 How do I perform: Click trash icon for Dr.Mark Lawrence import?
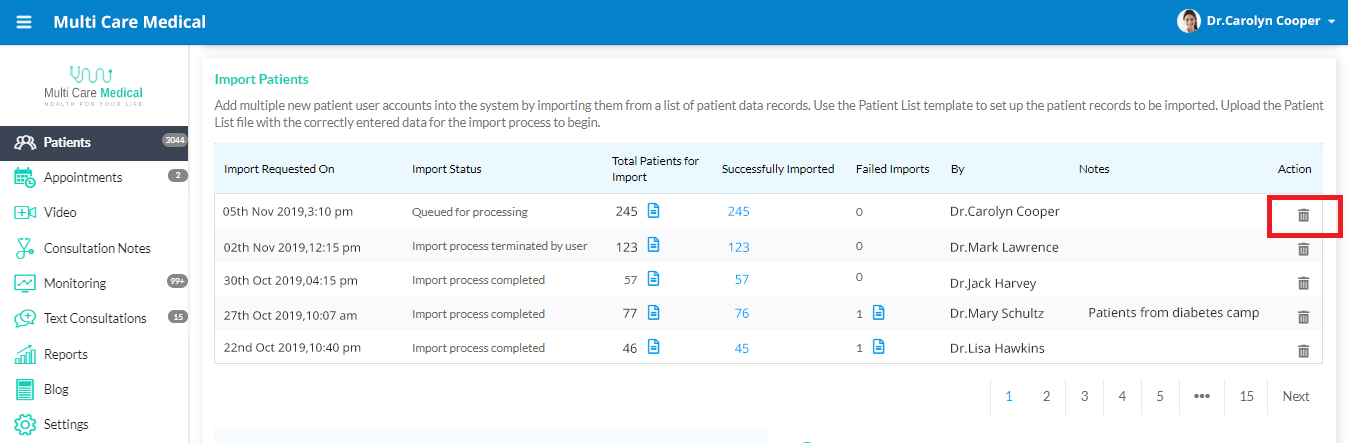[x=1303, y=249]
